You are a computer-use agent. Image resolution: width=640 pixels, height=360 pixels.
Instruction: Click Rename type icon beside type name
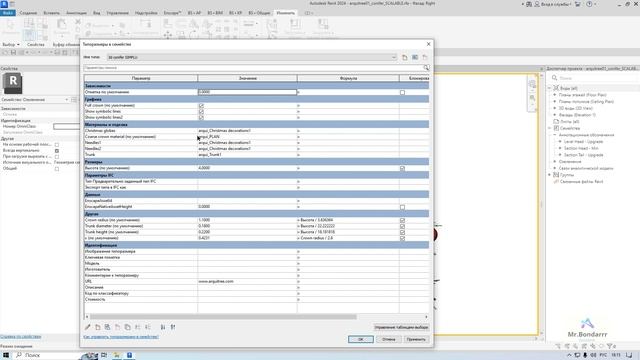415,58
